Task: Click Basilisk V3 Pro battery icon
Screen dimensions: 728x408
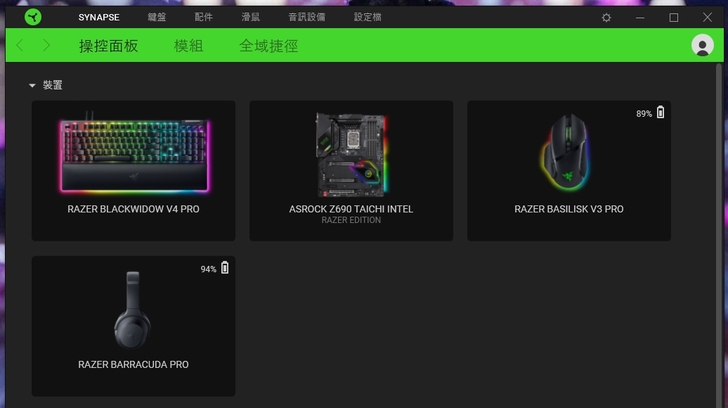Action: (x=660, y=113)
